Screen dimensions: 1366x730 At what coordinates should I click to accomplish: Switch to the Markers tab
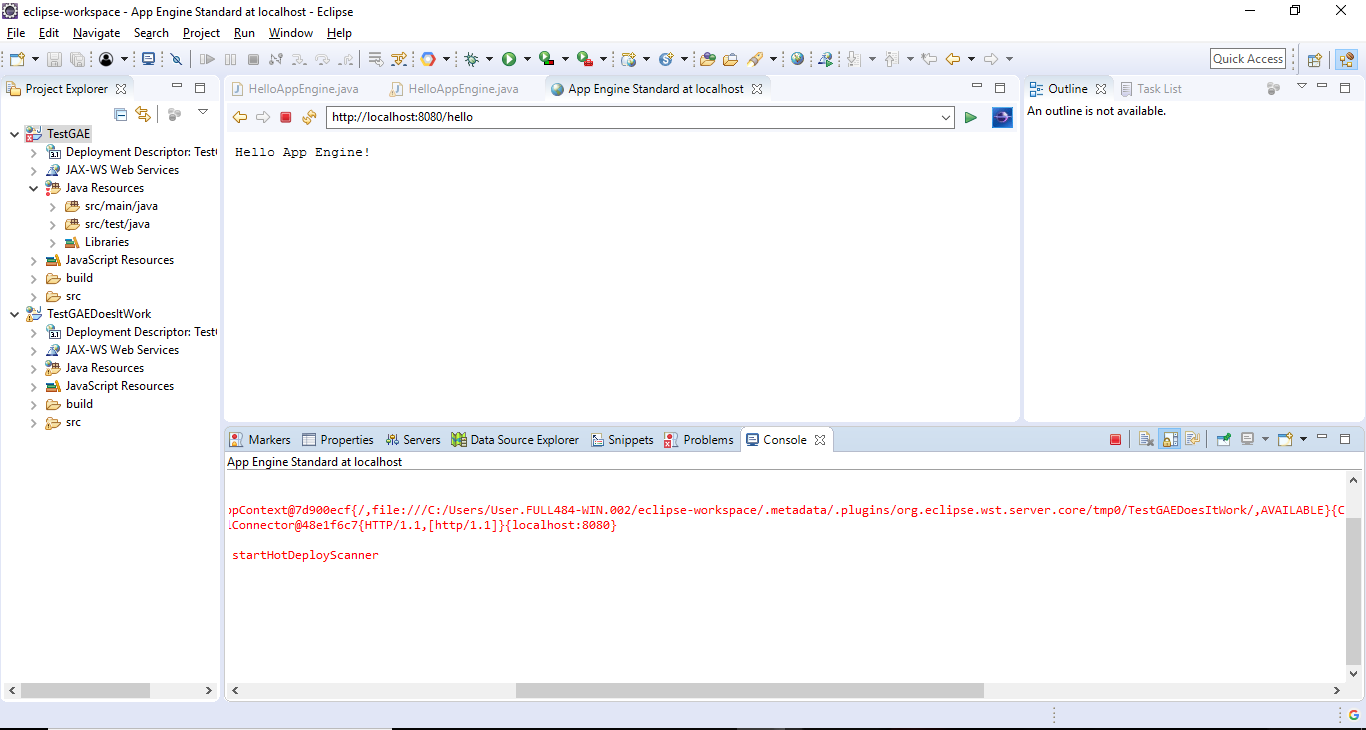[x=260, y=440]
